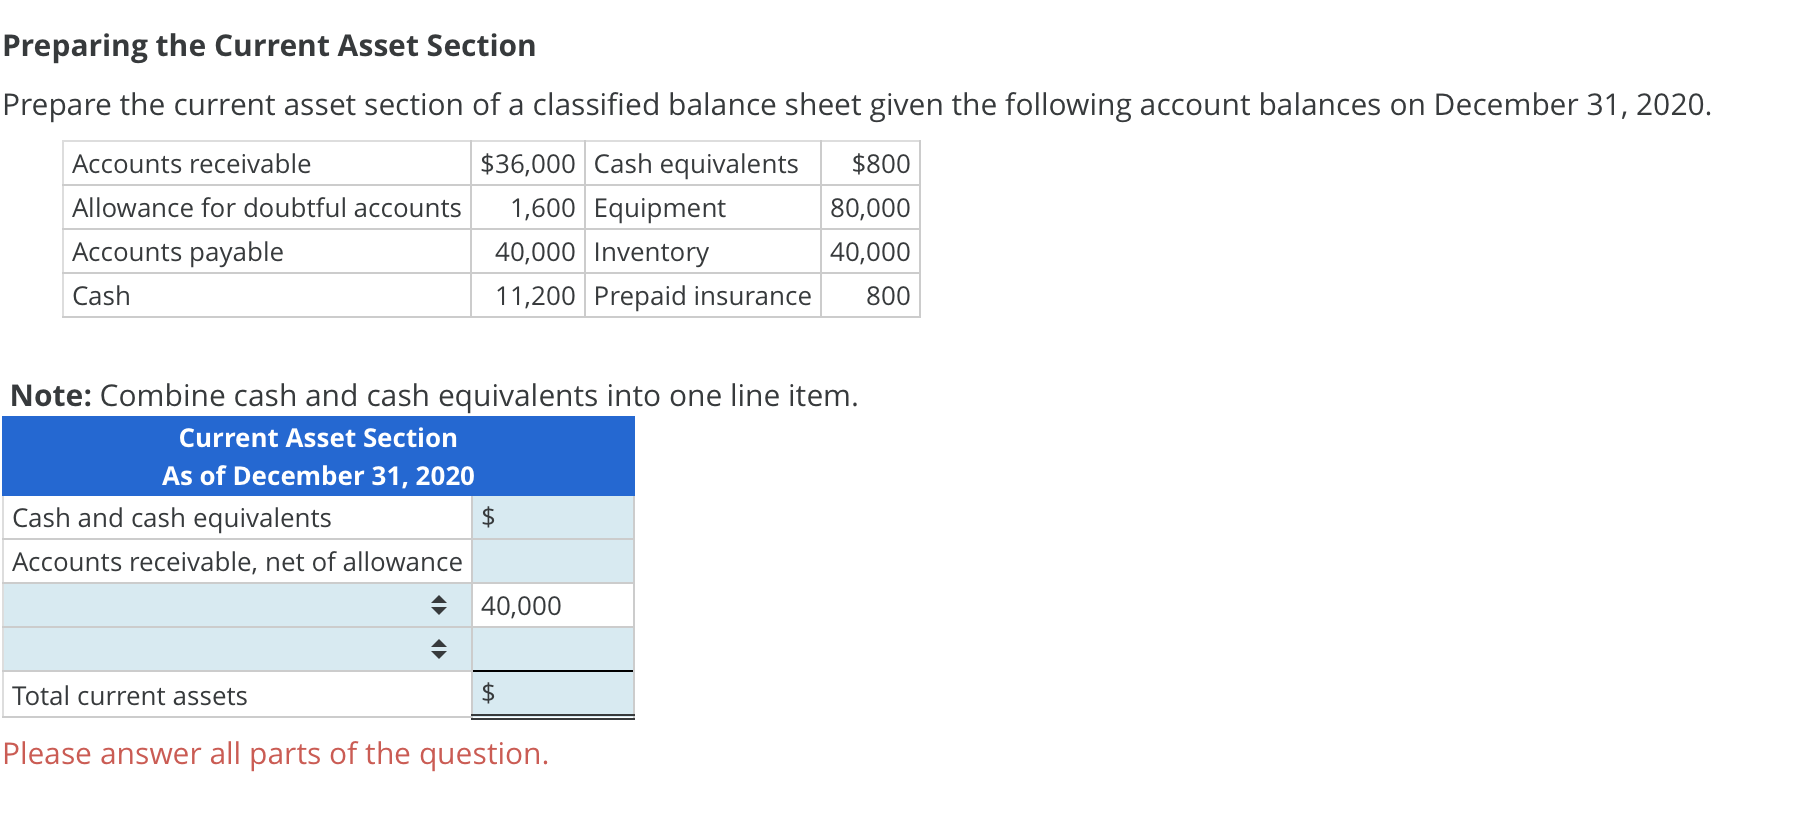The height and width of the screenshot is (826, 1820).
Task: Select the Inventory 40,000 cell
Action: click(870, 252)
